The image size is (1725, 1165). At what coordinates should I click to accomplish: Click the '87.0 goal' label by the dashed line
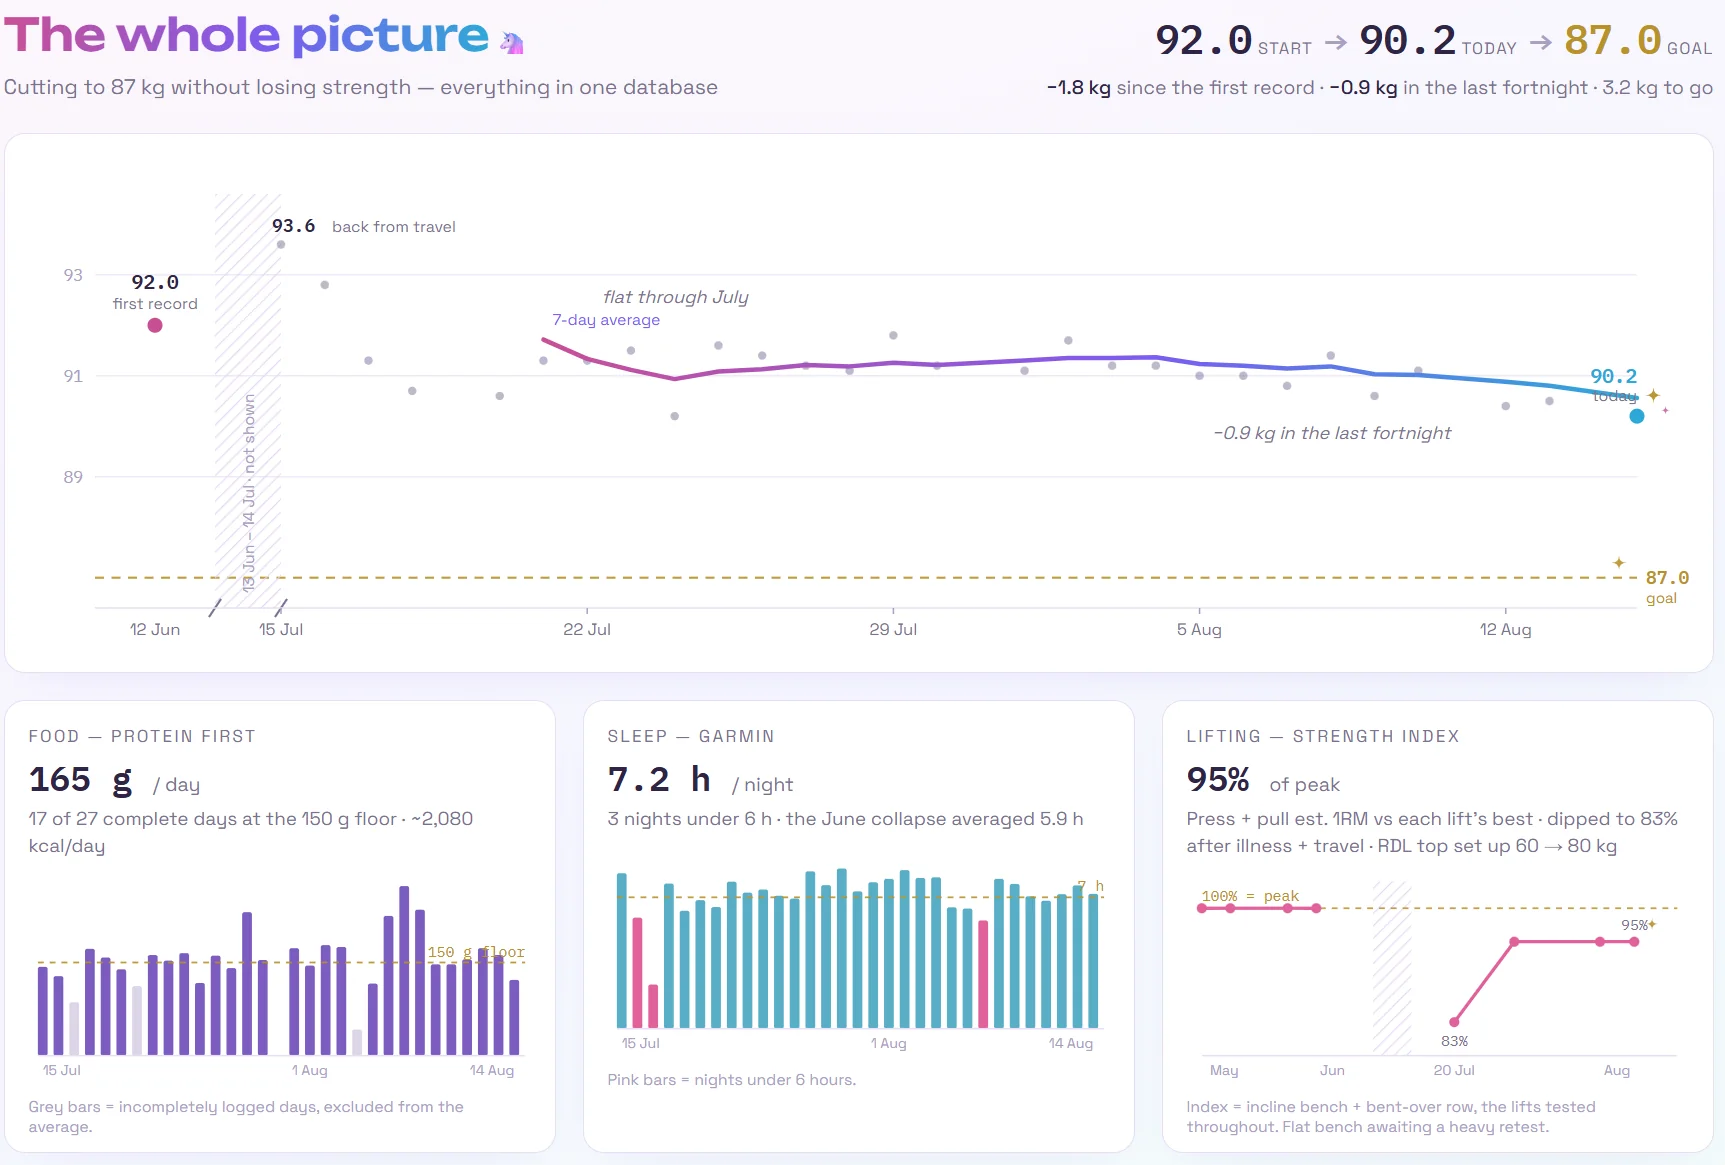[x=1666, y=587]
